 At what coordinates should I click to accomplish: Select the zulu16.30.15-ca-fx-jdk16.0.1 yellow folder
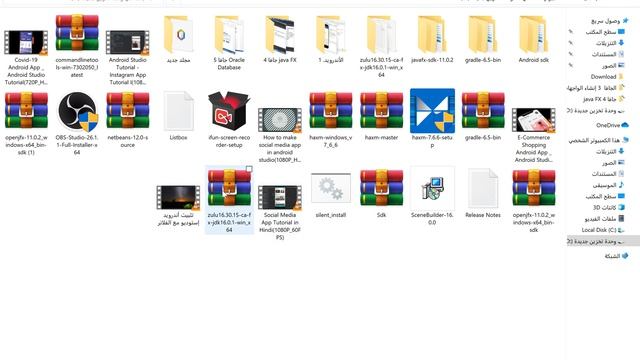(381, 46)
